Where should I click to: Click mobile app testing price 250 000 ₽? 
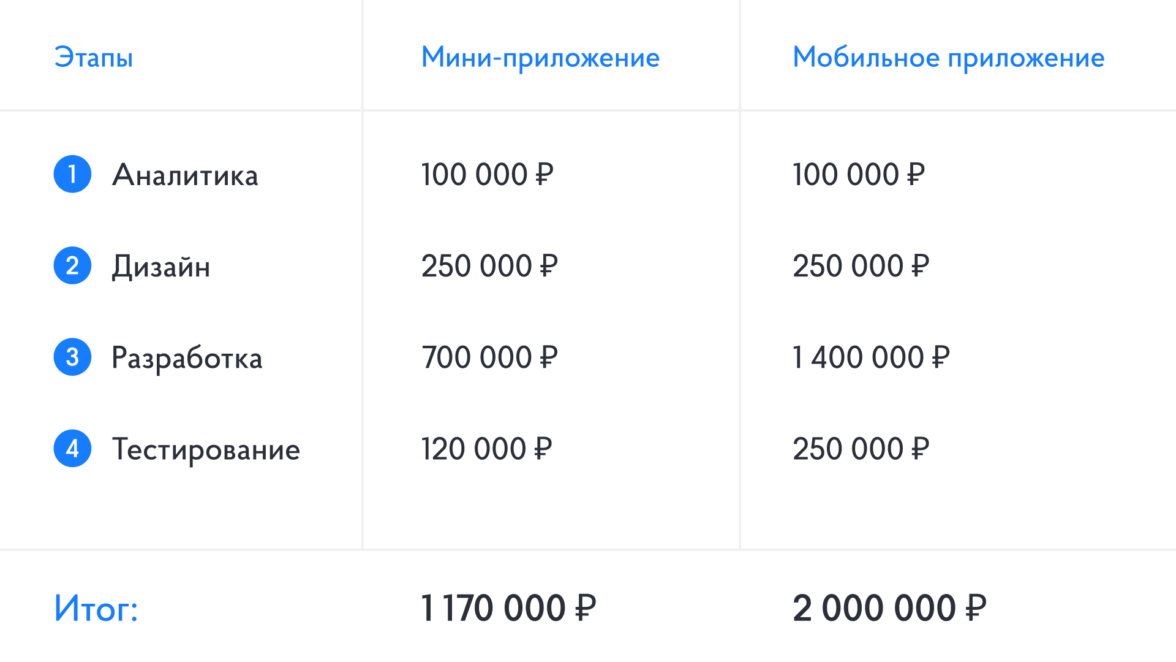(860, 449)
